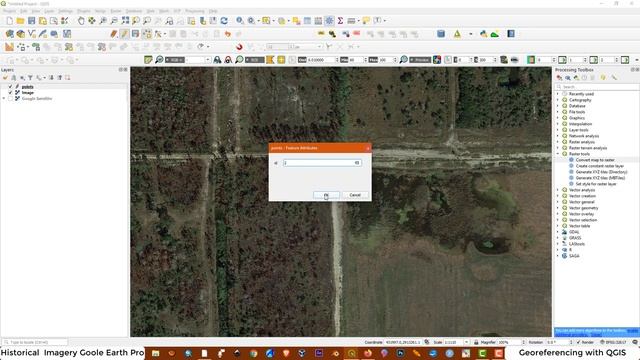Open the Processing menu
The height and width of the screenshot is (360, 640).
click(x=195, y=11)
